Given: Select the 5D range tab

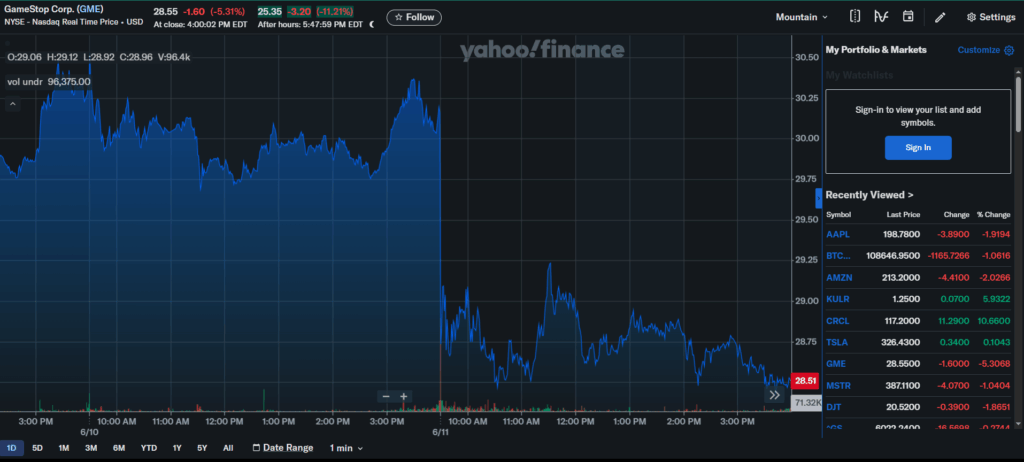Looking at the screenshot, I should pyautogui.click(x=37, y=448).
